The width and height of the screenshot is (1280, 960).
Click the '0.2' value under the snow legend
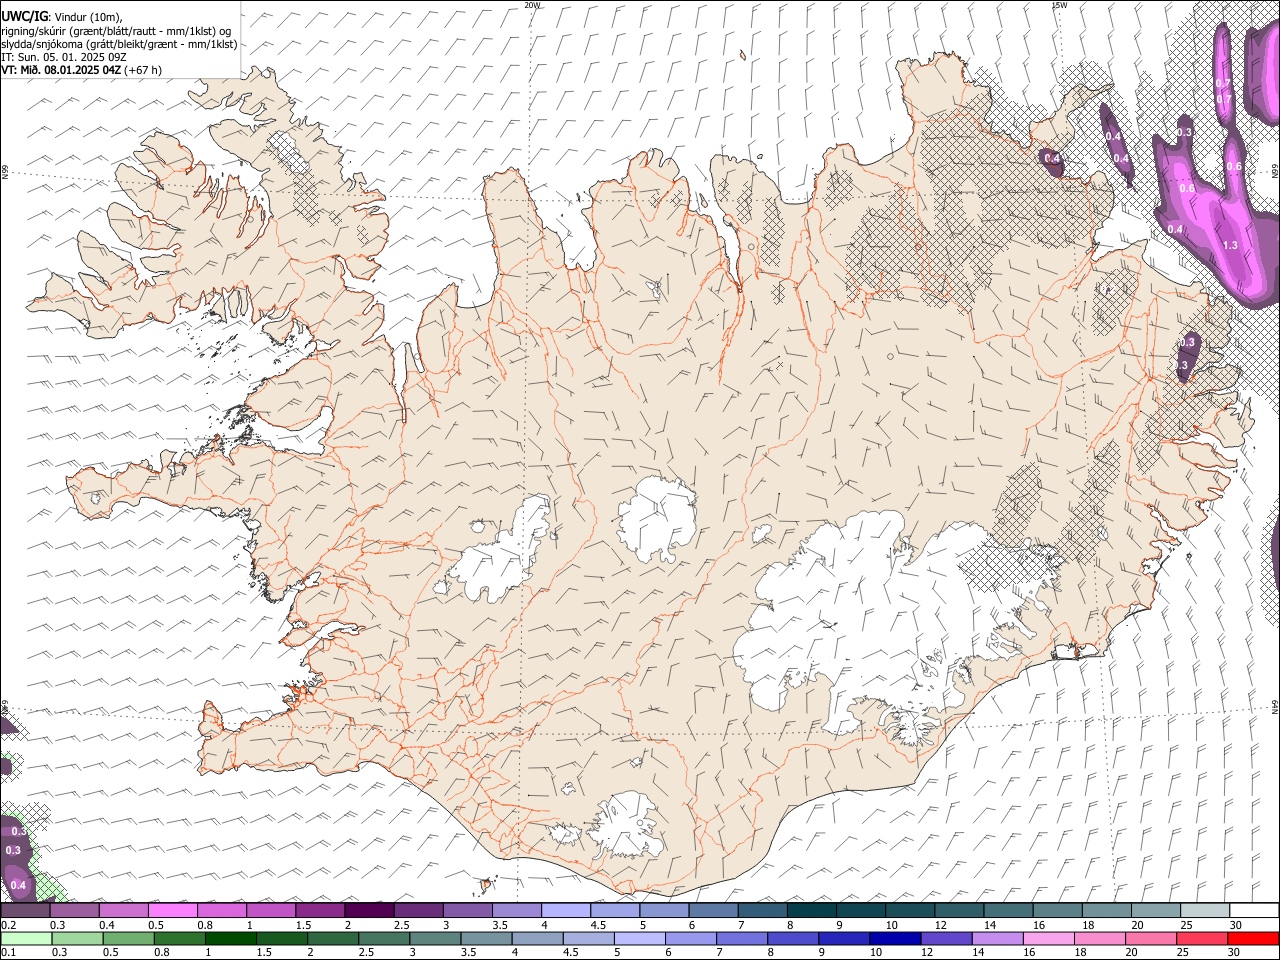point(8,925)
